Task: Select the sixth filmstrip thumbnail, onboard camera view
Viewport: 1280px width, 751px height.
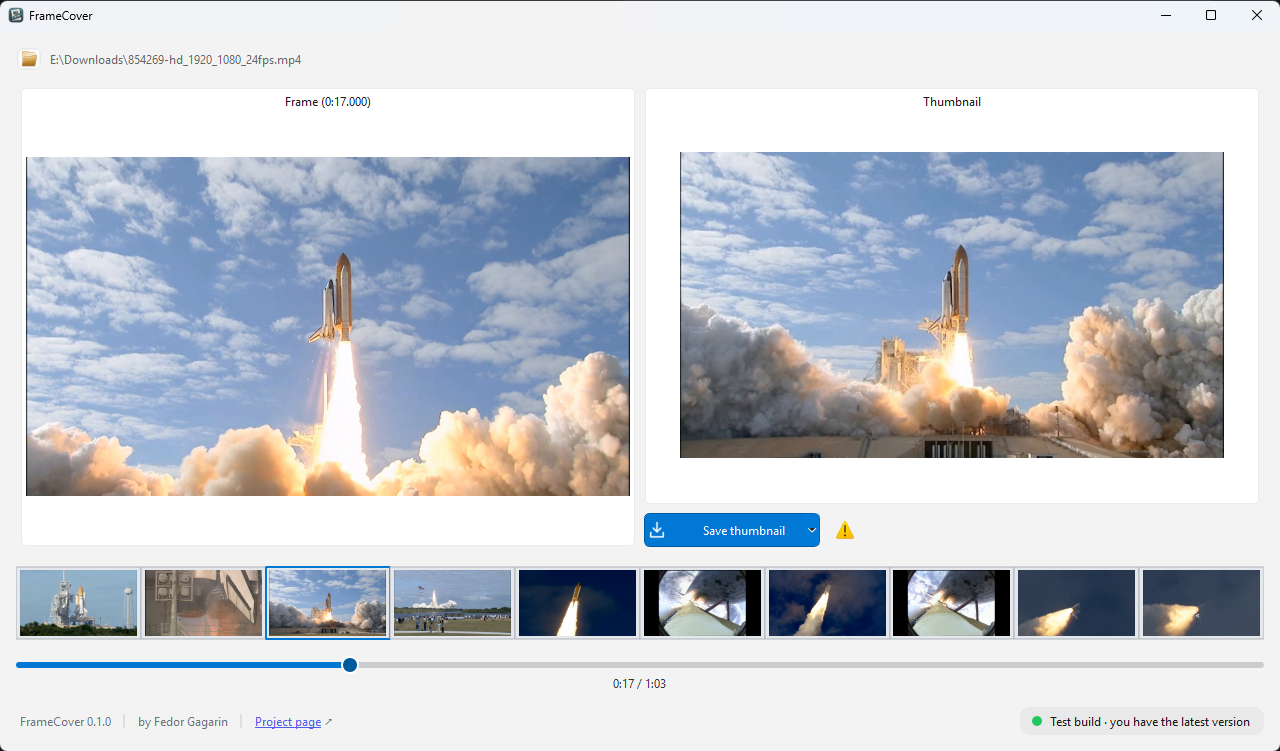Action: pyautogui.click(x=702, y=603)
